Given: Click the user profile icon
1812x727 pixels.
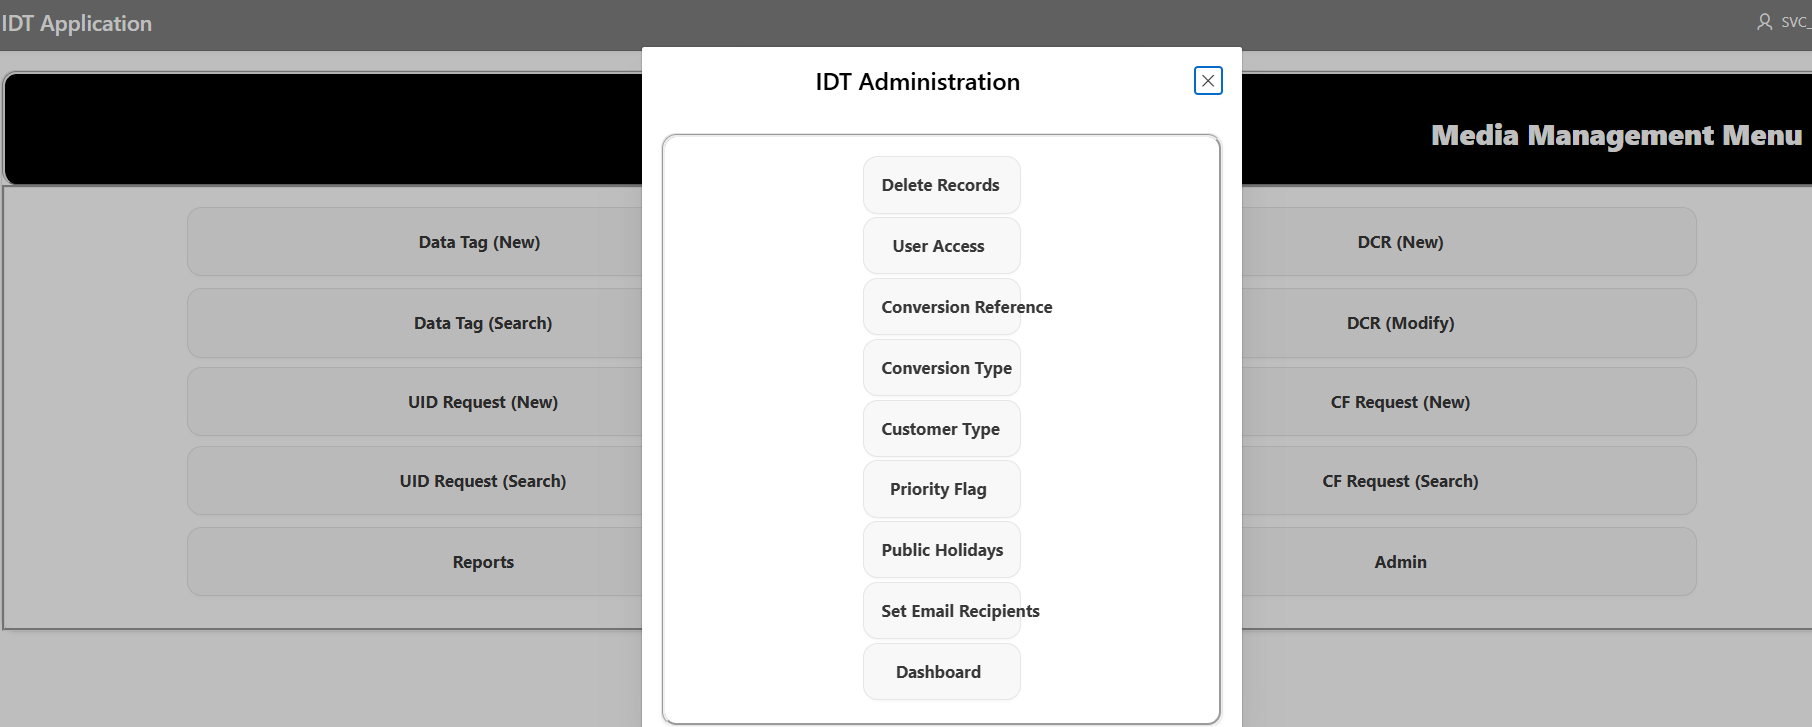Looking at the screenshot, I should 1764,22.
